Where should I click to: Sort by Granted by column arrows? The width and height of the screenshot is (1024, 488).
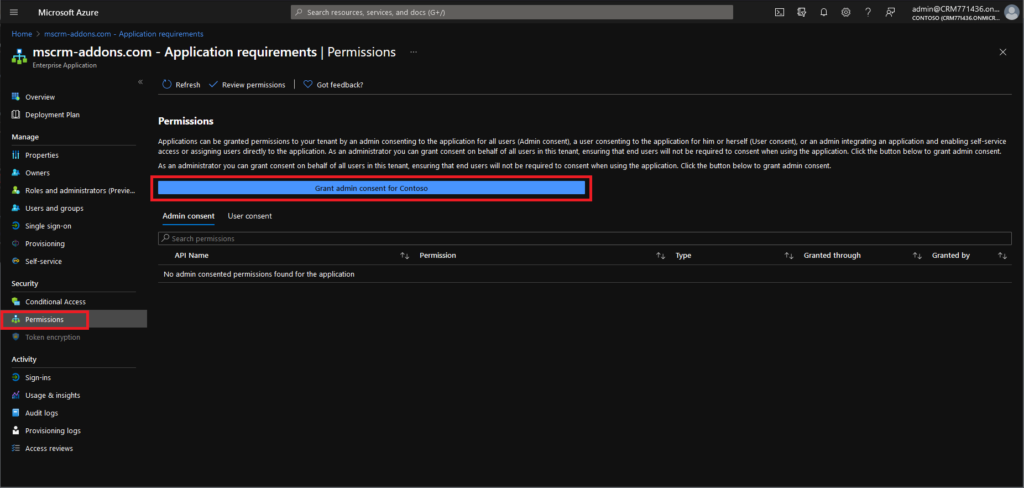(1002, 255)
